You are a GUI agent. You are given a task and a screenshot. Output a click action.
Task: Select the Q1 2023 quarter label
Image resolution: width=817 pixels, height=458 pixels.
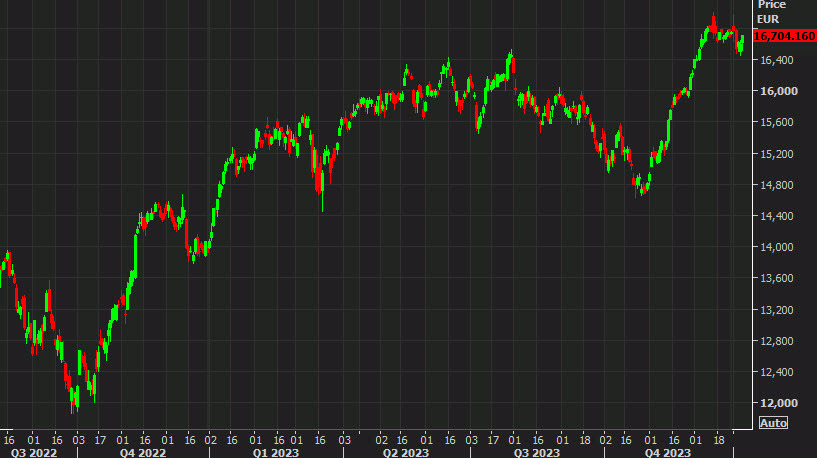tap(276, 452)
